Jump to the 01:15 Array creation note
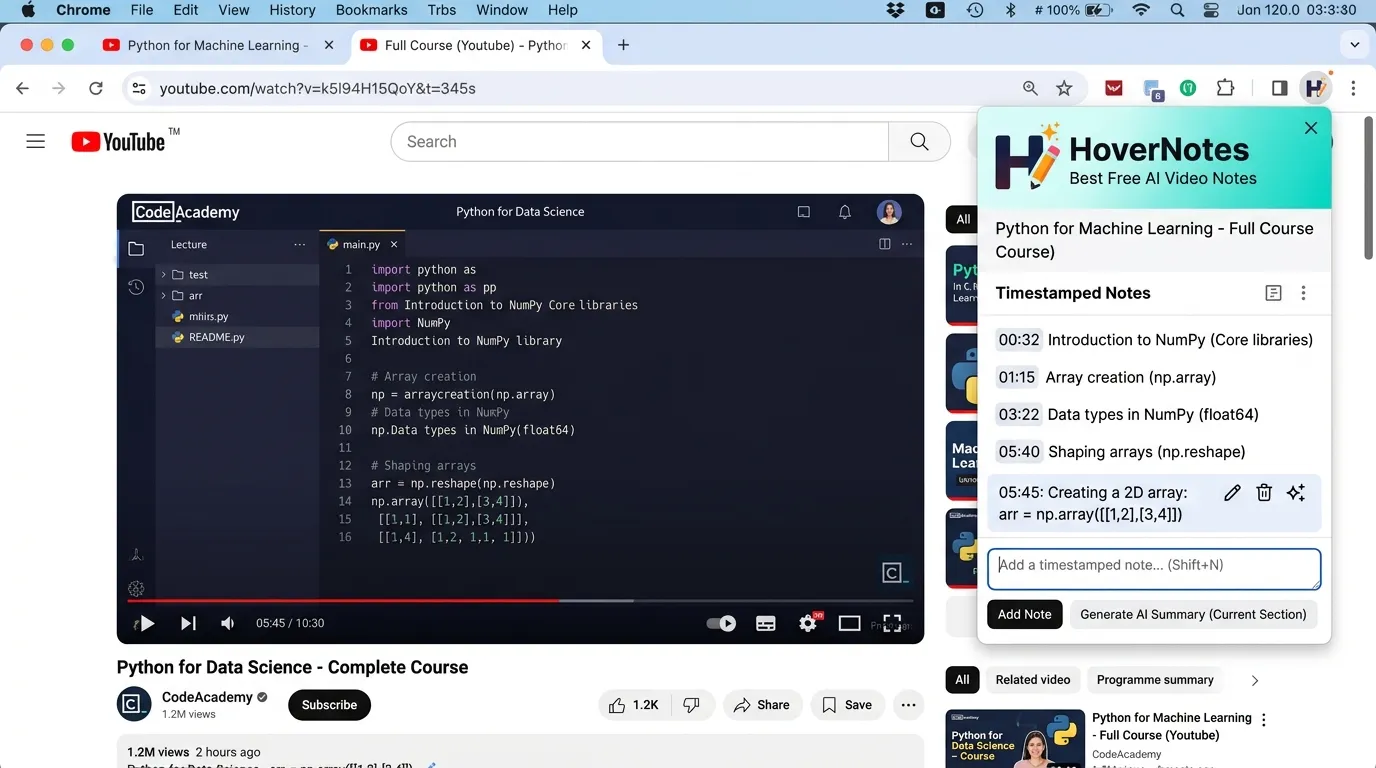The height and width of the screenshot is (768, 1376). pyautogui.click(x=1105, y=377)
